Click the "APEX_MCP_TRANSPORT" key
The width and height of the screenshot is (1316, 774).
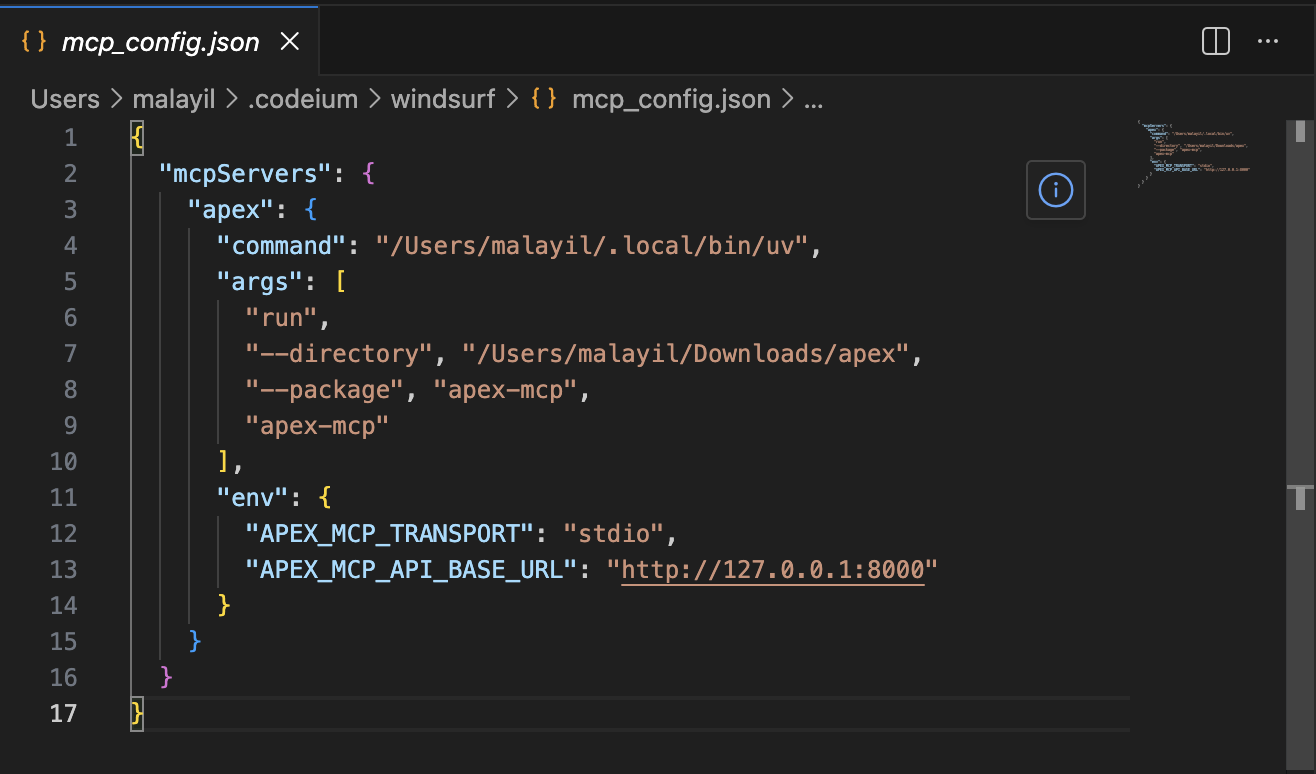(390, 533)
